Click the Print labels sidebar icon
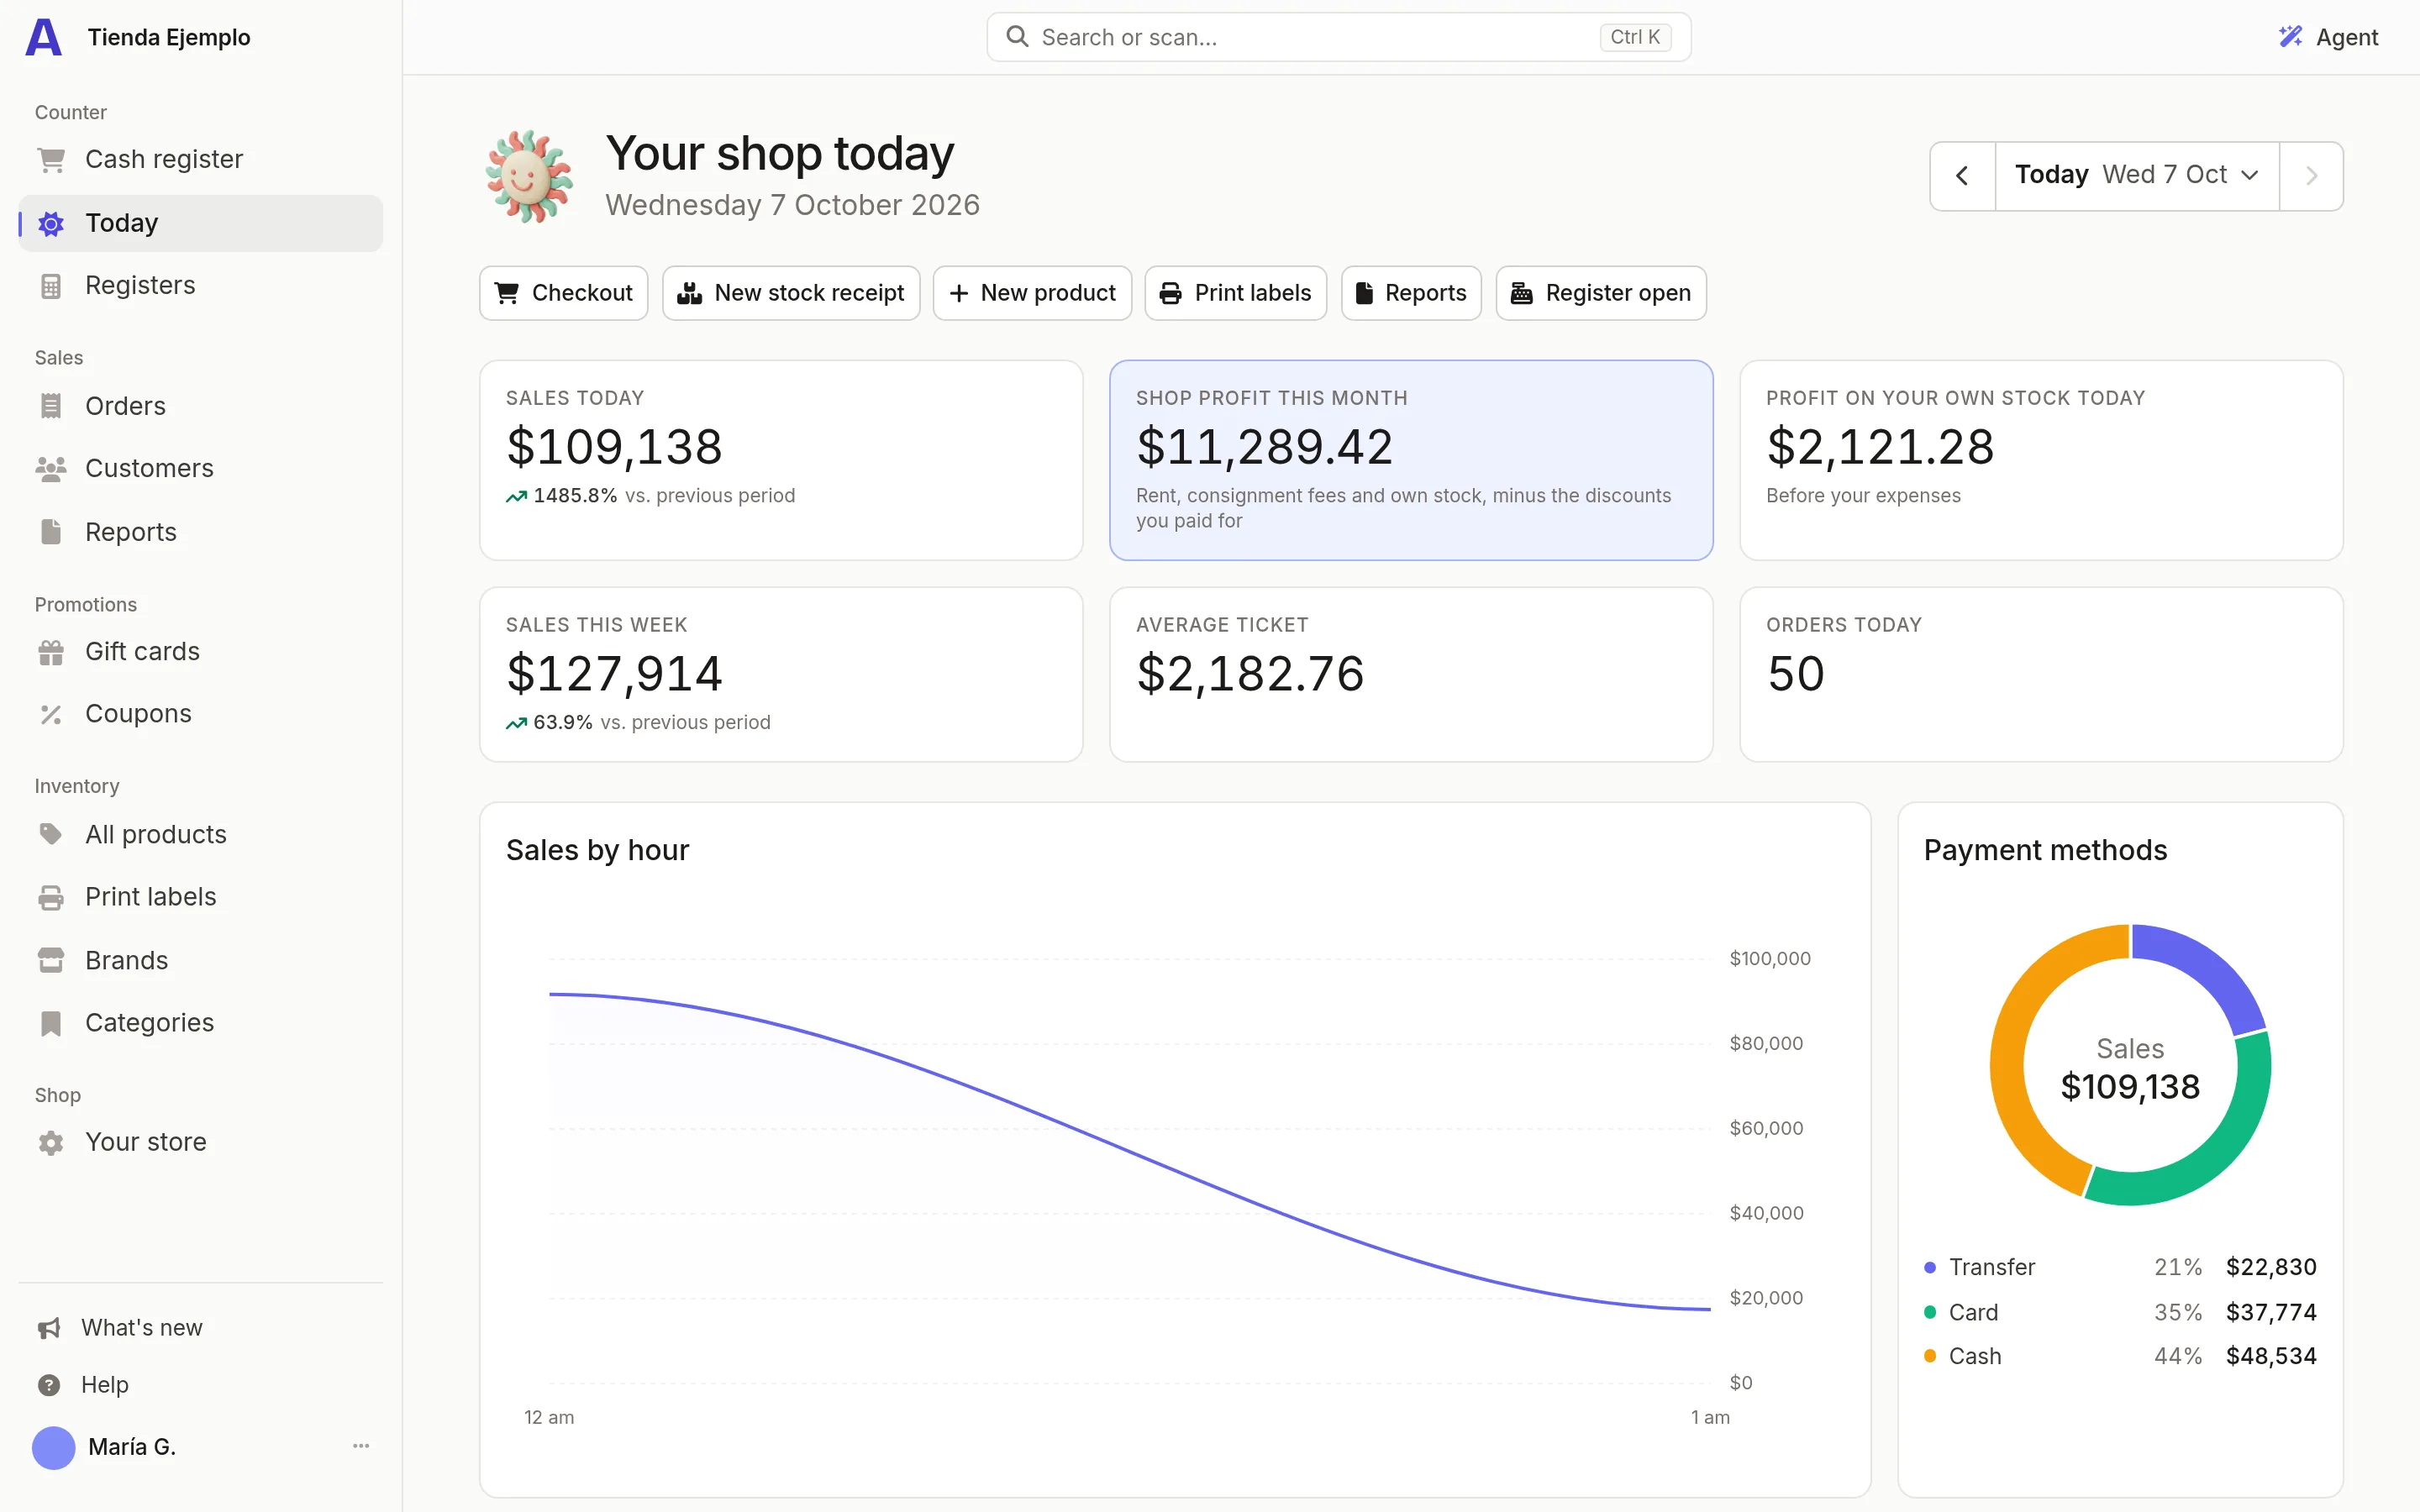 tap(51, 897)
